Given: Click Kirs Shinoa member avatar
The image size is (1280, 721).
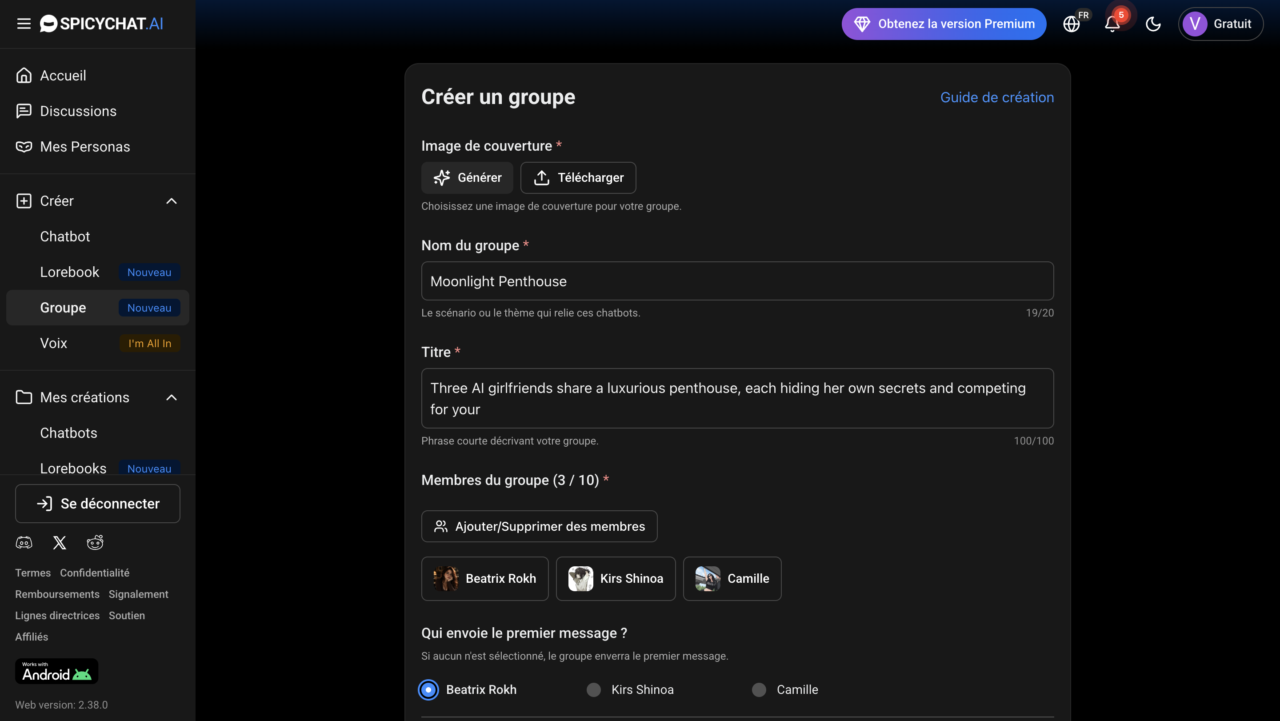Looking at the screenshot, I should click(581, 579).
